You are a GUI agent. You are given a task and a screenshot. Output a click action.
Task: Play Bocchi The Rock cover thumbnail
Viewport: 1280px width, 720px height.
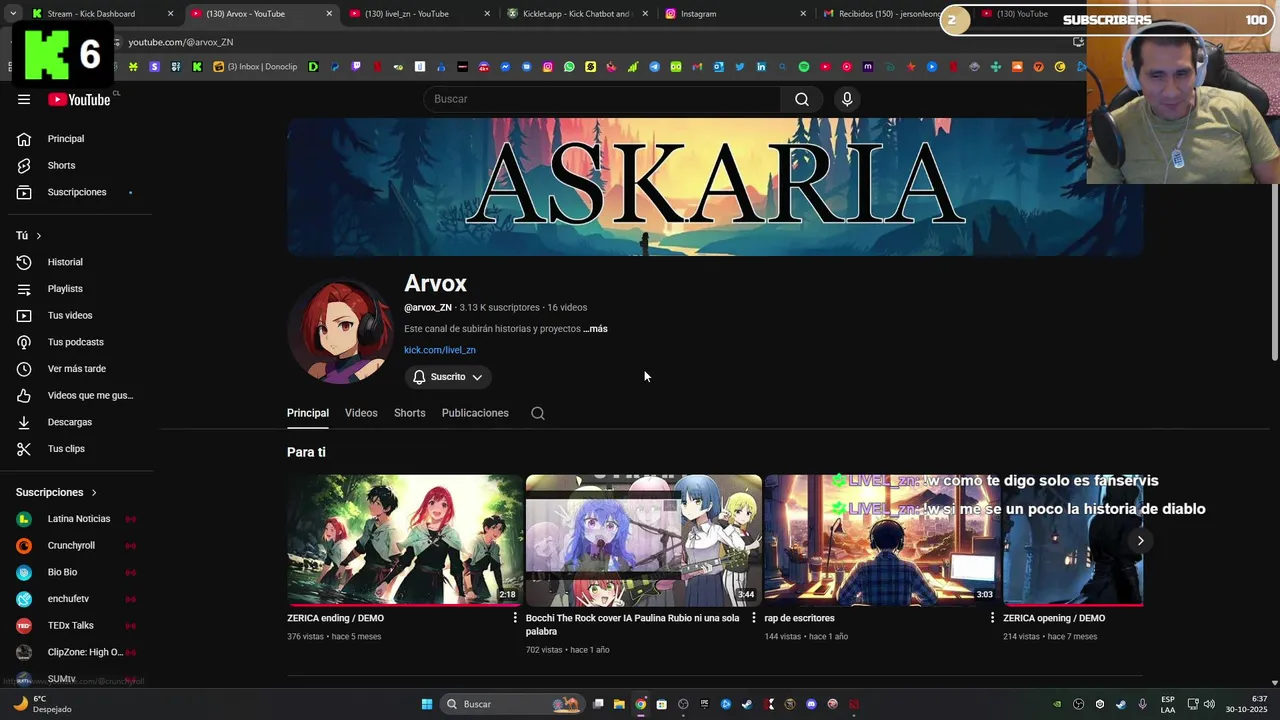pyautogui.click(x=644, y=540)
